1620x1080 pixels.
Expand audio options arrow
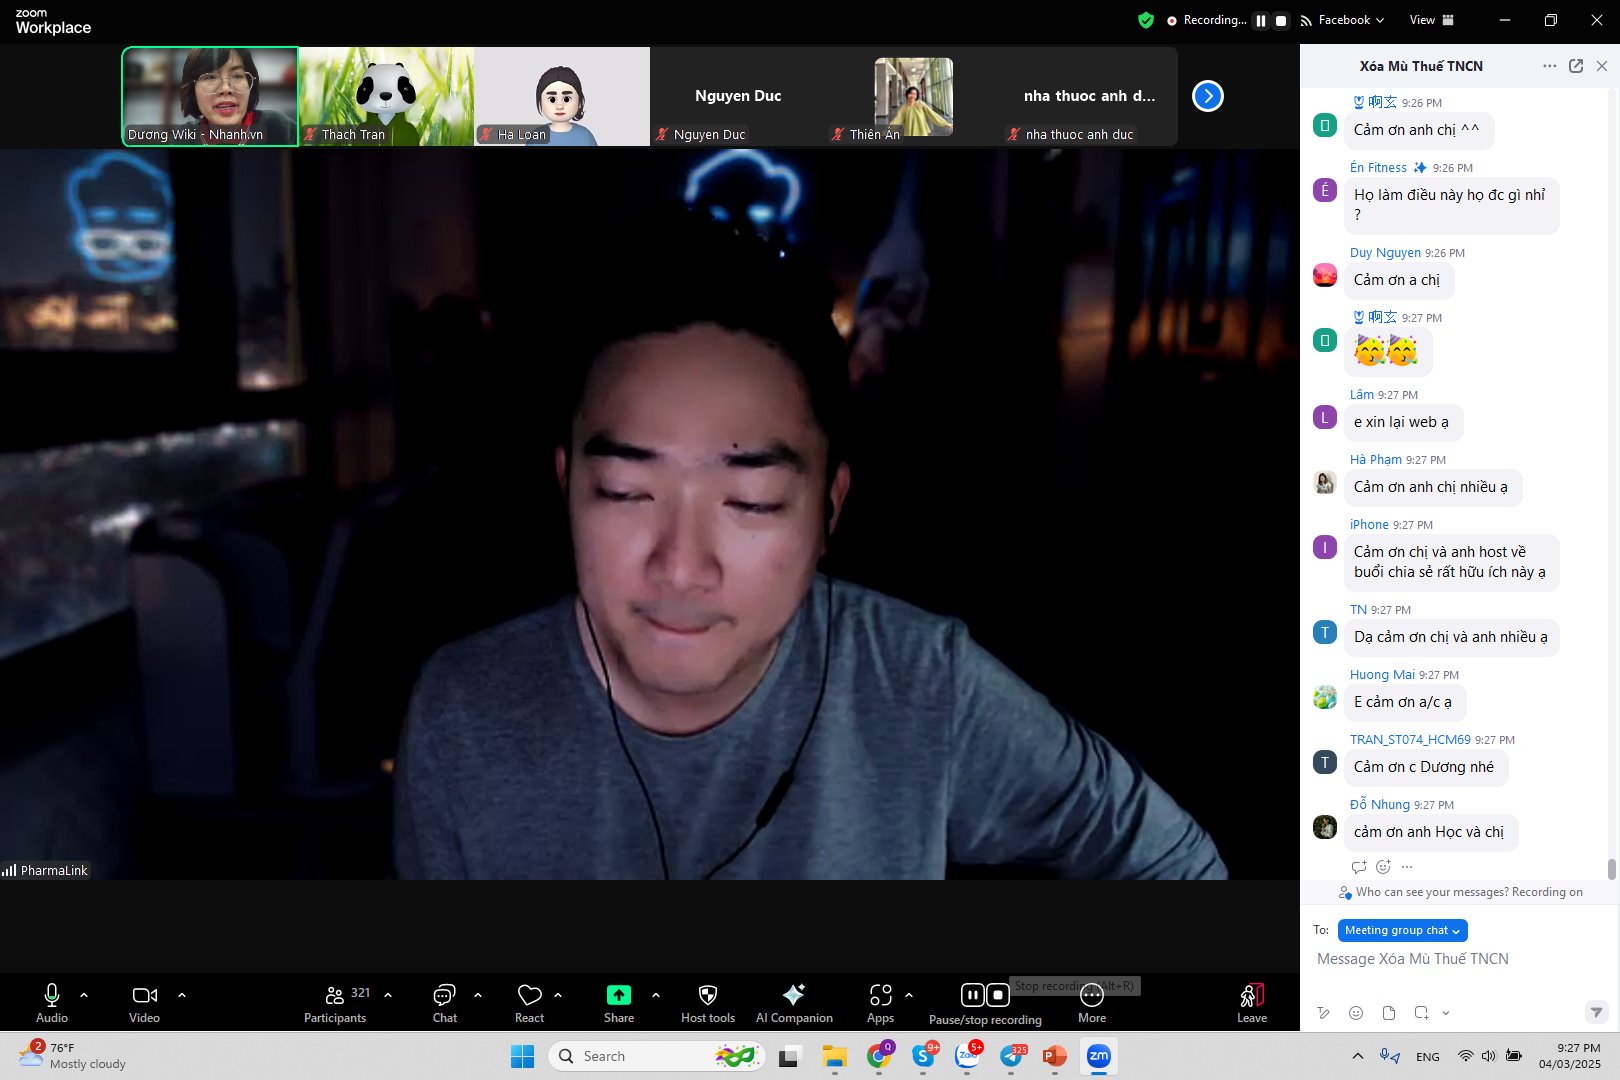tap(84, 995)
